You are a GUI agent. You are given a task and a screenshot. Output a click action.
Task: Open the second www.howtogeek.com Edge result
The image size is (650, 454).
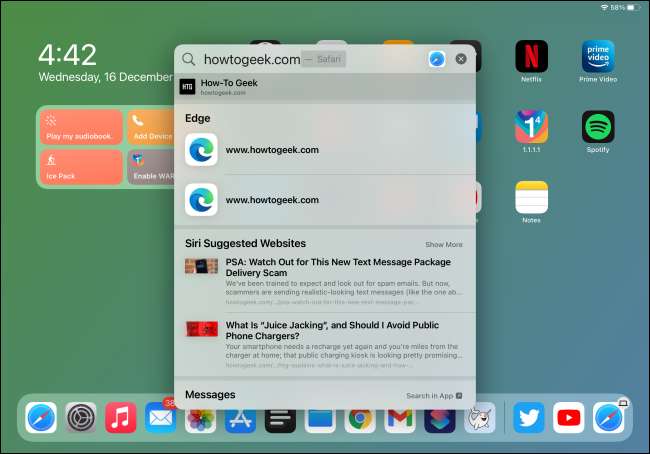tap(325, 200)
